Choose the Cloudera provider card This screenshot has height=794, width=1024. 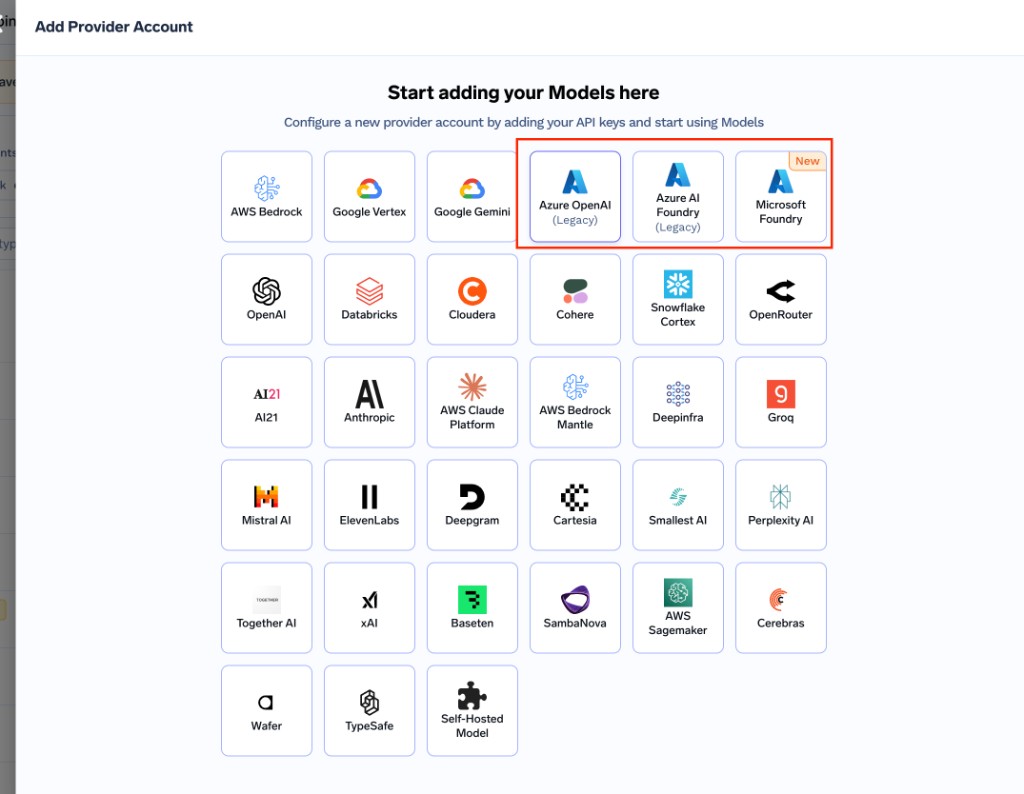[x=472, y=299]
